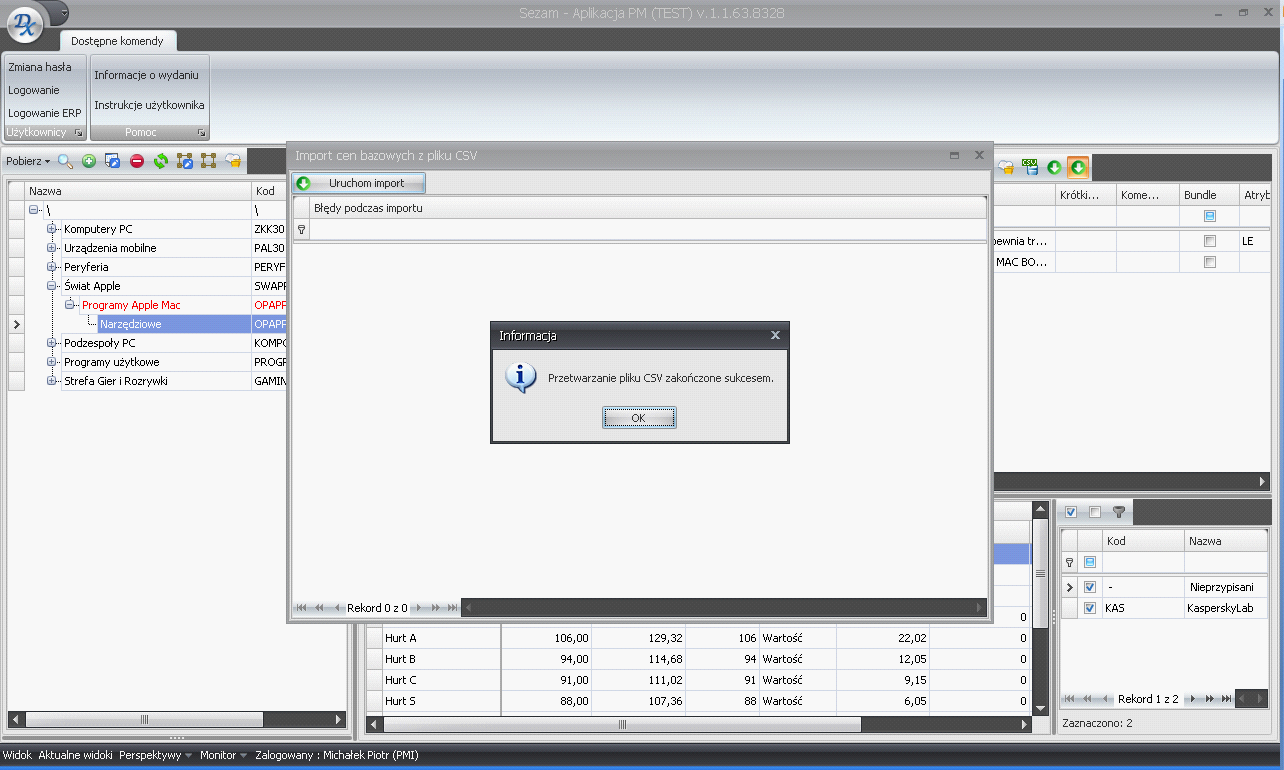Click the funnel filter icon in bottom-right toolbar

click(1119, 512)
